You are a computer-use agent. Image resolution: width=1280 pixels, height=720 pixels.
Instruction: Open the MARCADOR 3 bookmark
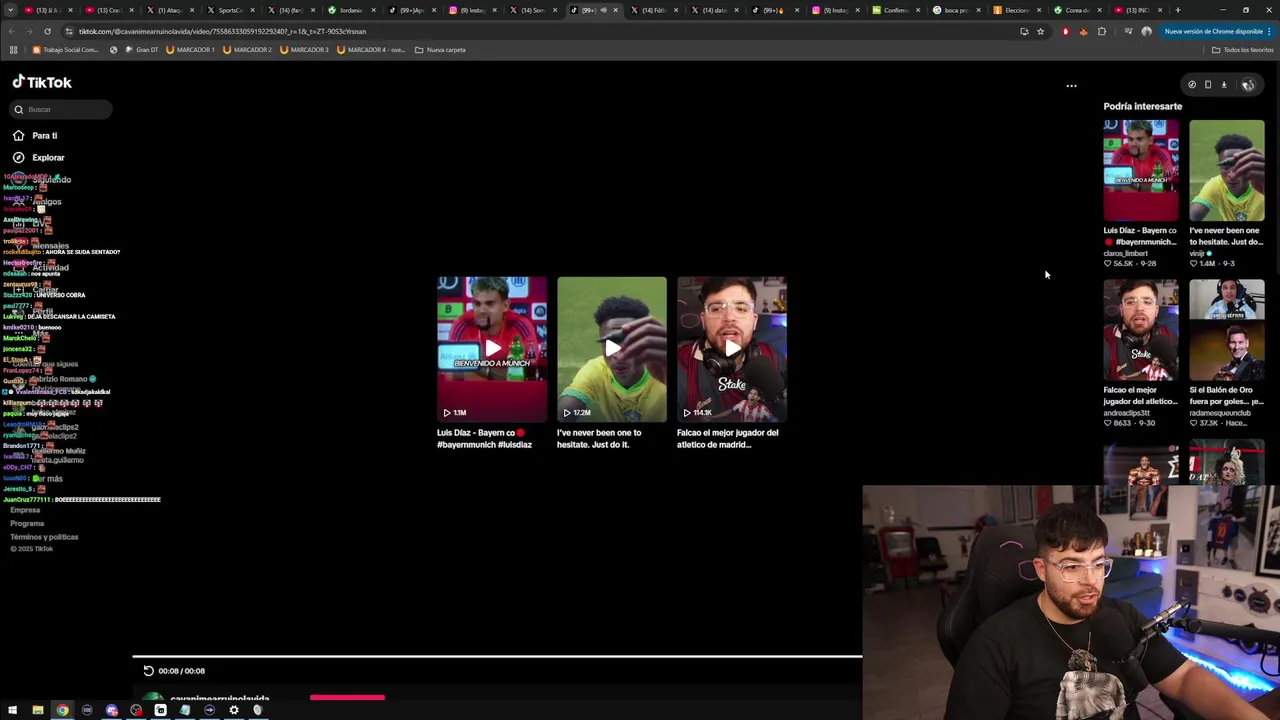304,49
